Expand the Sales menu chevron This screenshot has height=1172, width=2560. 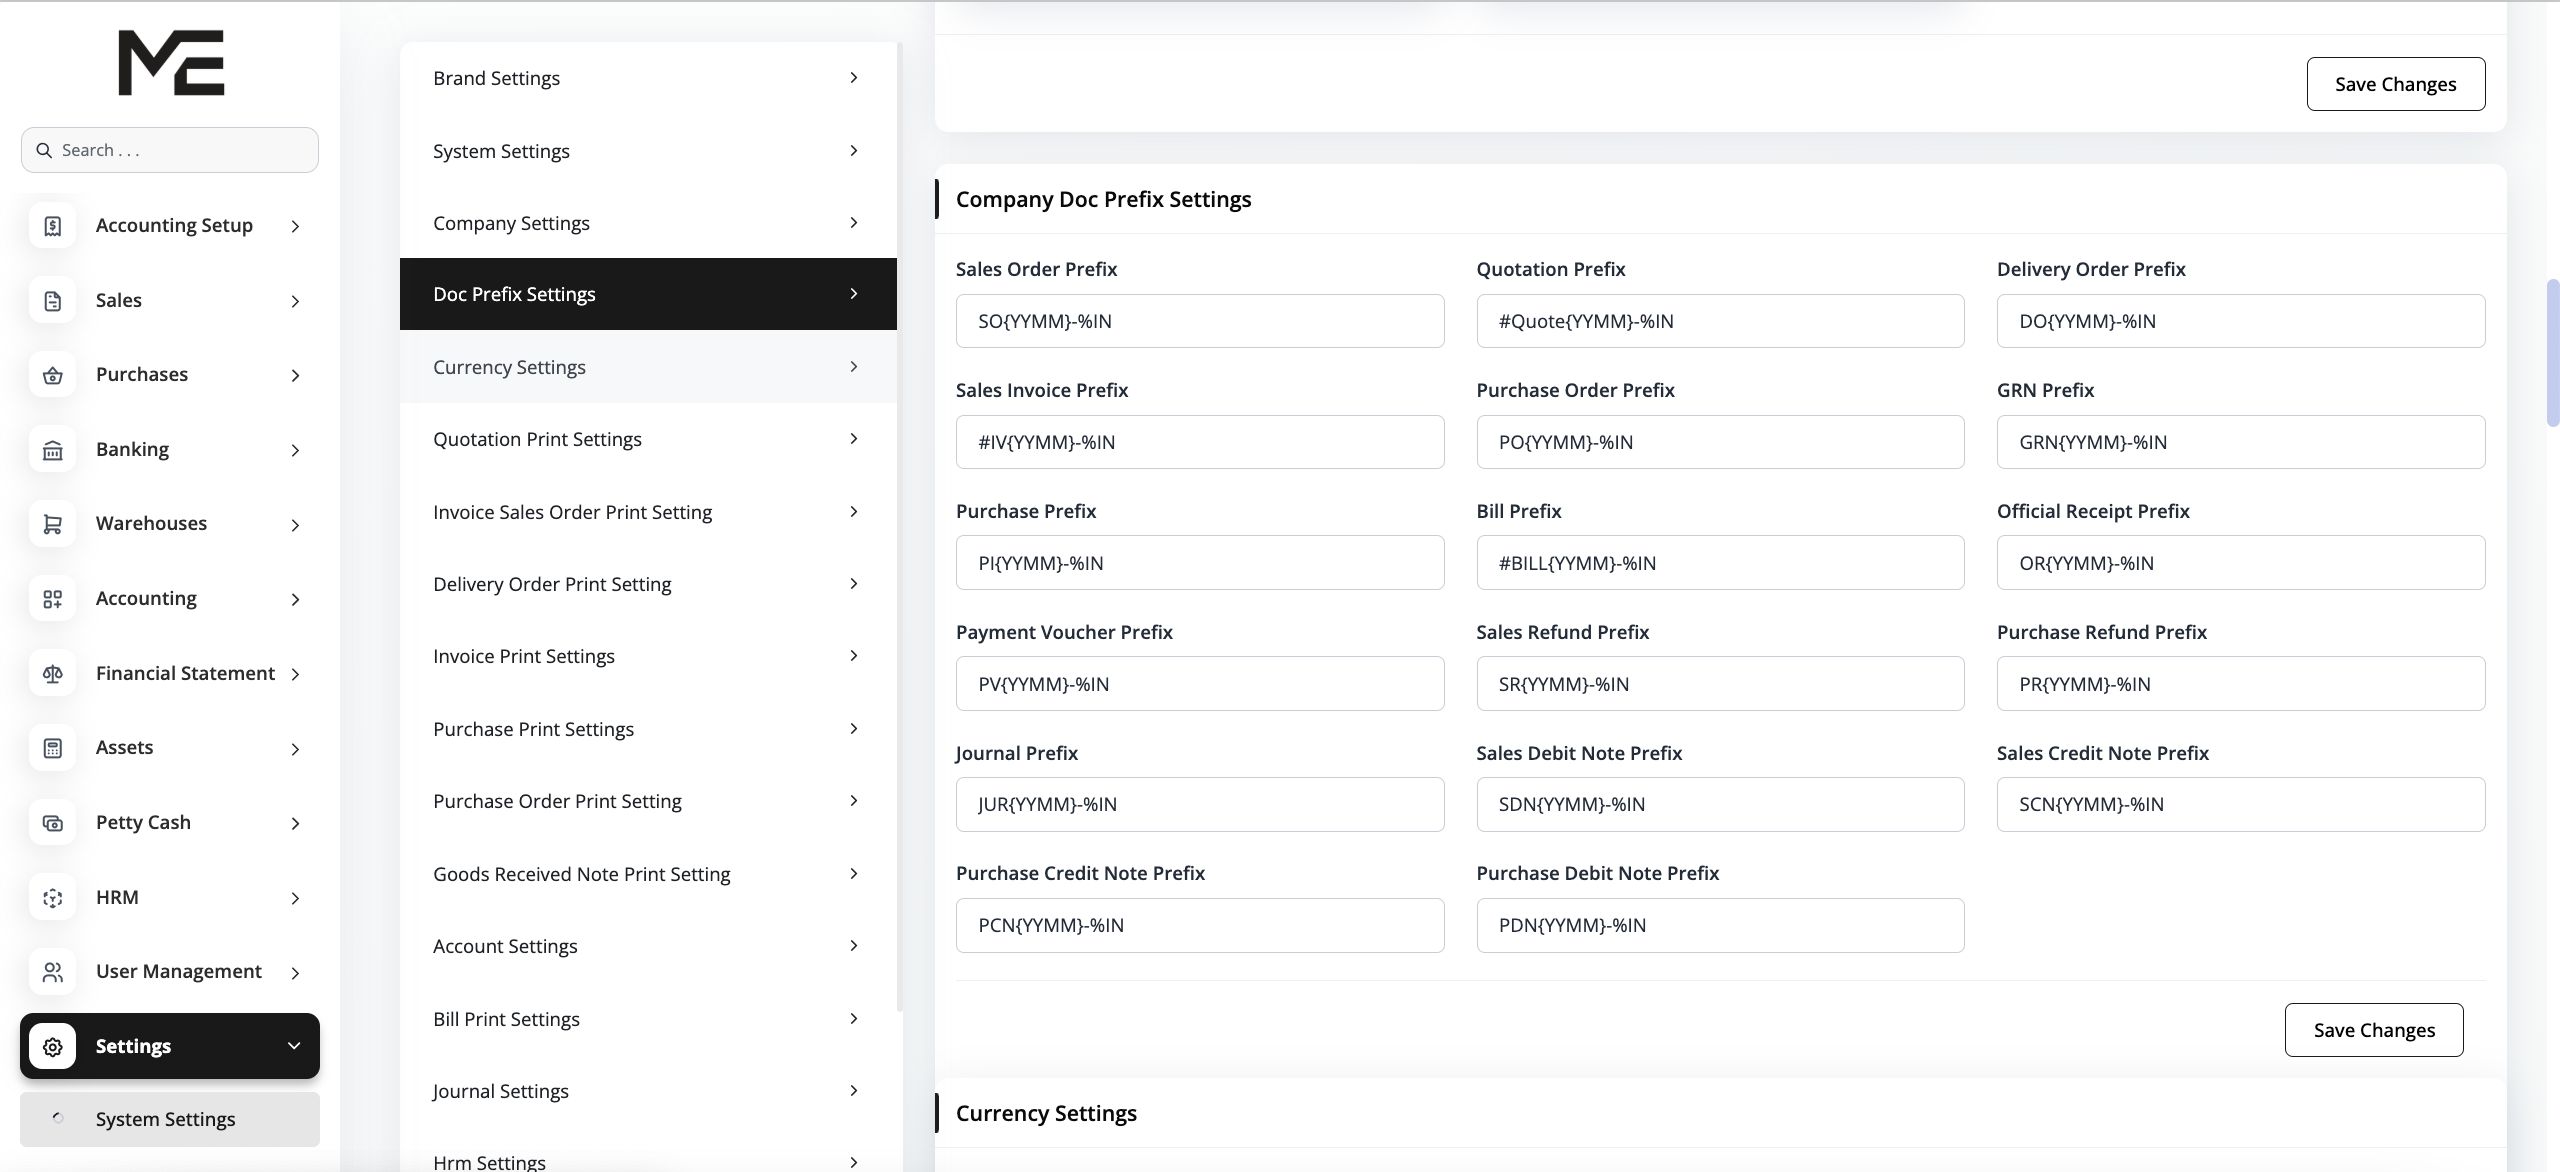295,301
